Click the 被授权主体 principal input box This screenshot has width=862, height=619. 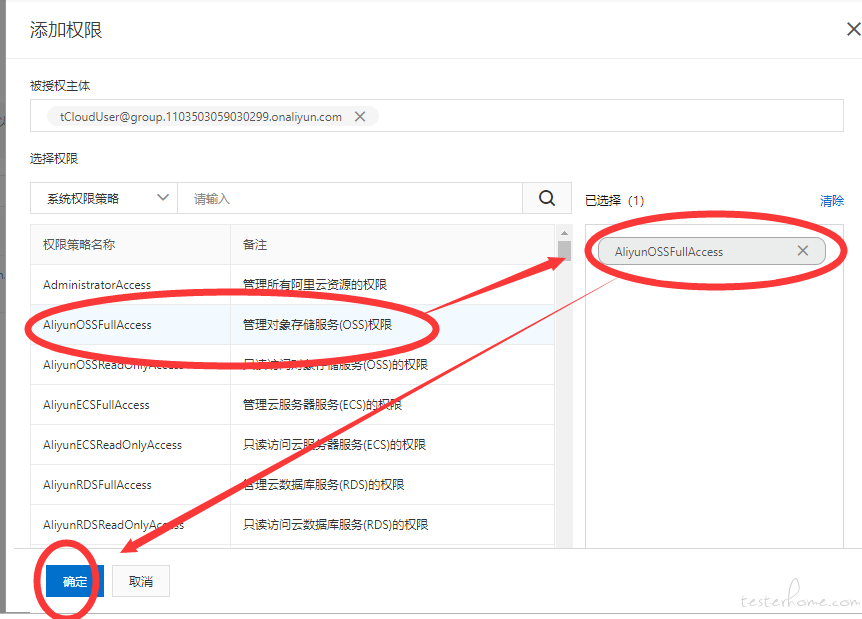coord(436,116)
